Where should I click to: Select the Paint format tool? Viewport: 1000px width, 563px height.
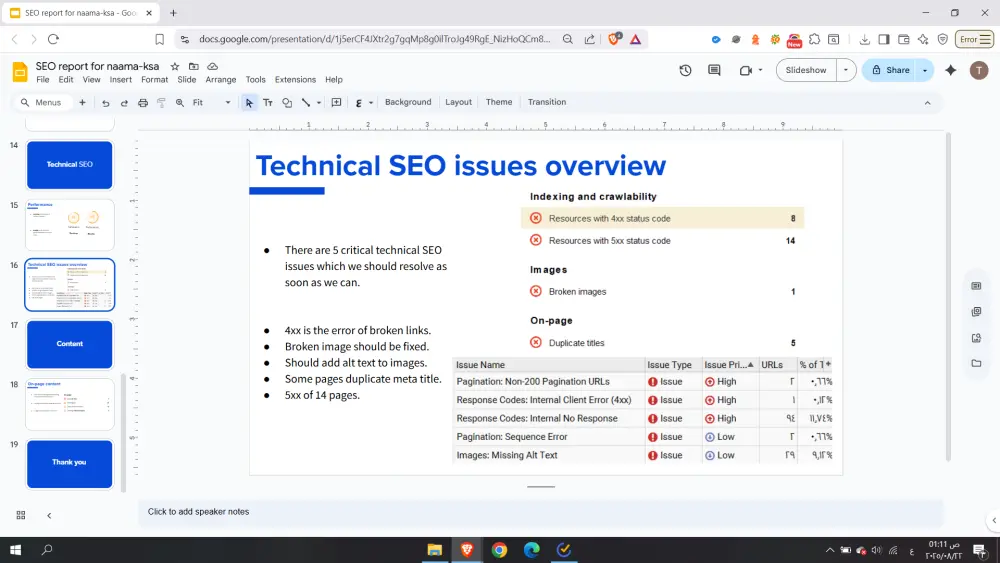[x=161, y=103]
